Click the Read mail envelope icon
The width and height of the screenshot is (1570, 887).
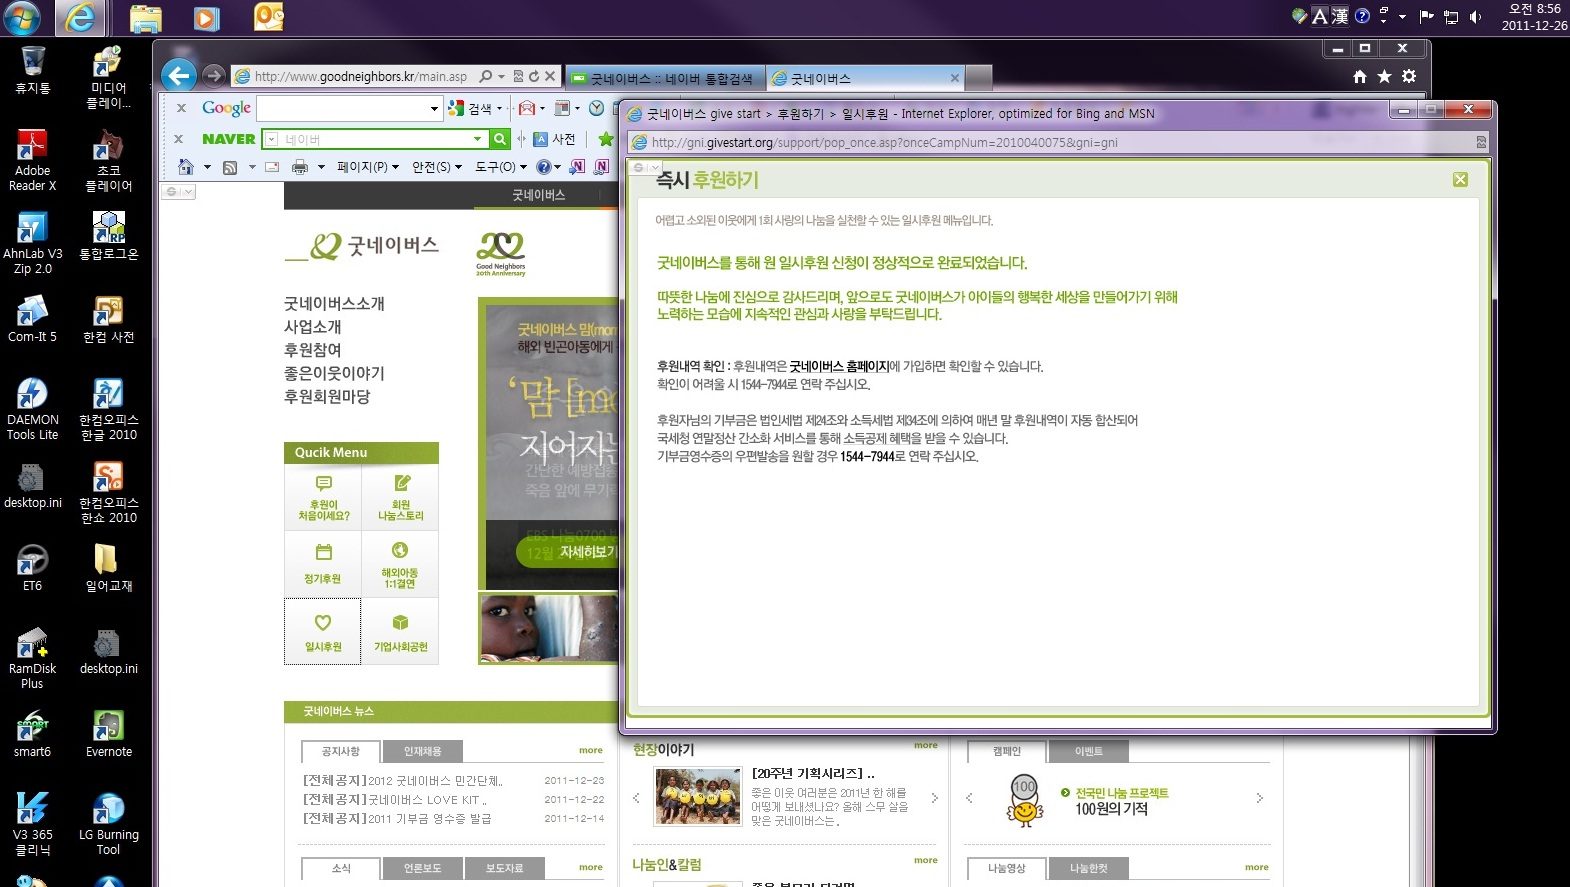271,167
